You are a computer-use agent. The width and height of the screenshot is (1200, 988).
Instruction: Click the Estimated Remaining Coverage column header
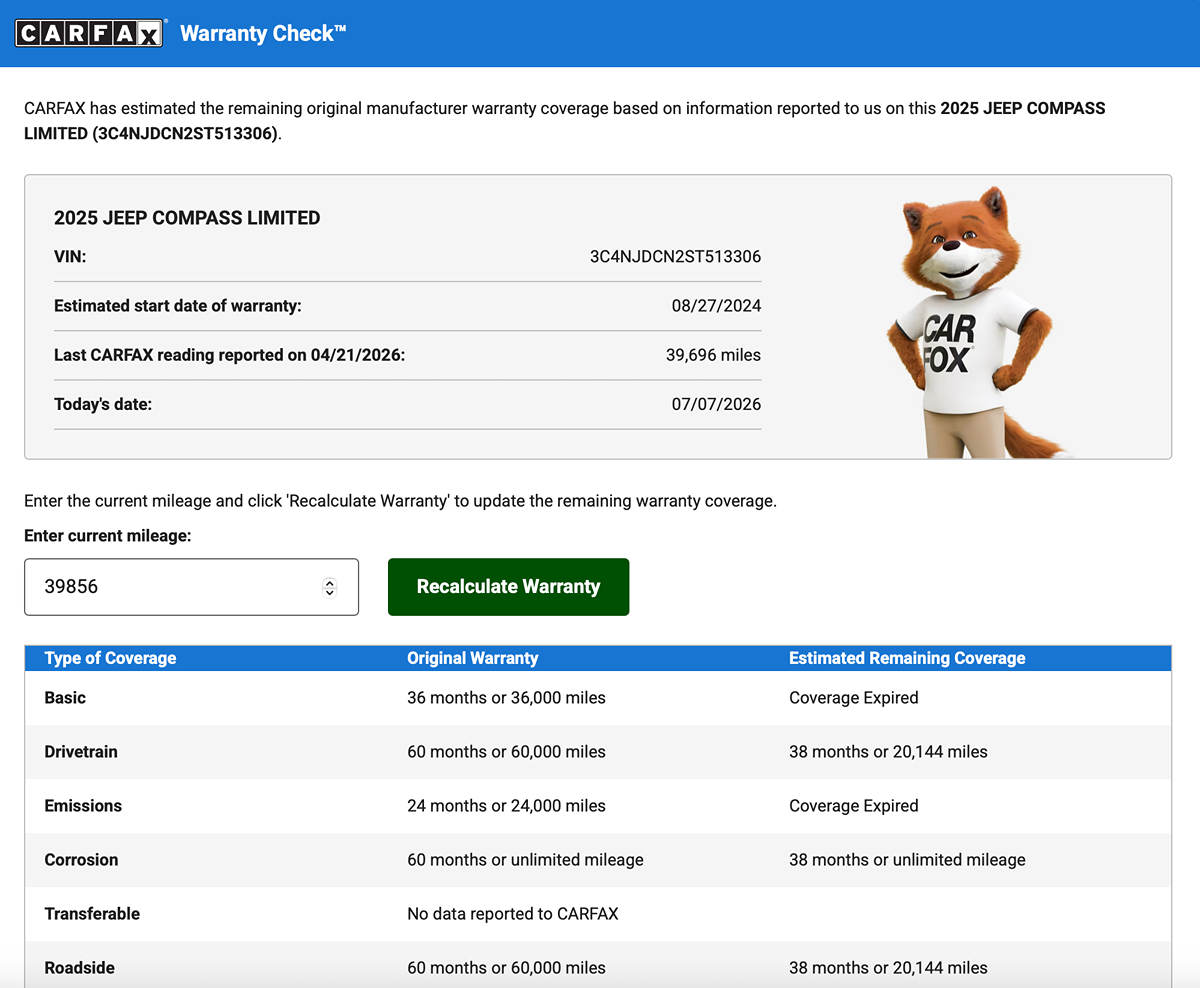(x=907, y=658)
